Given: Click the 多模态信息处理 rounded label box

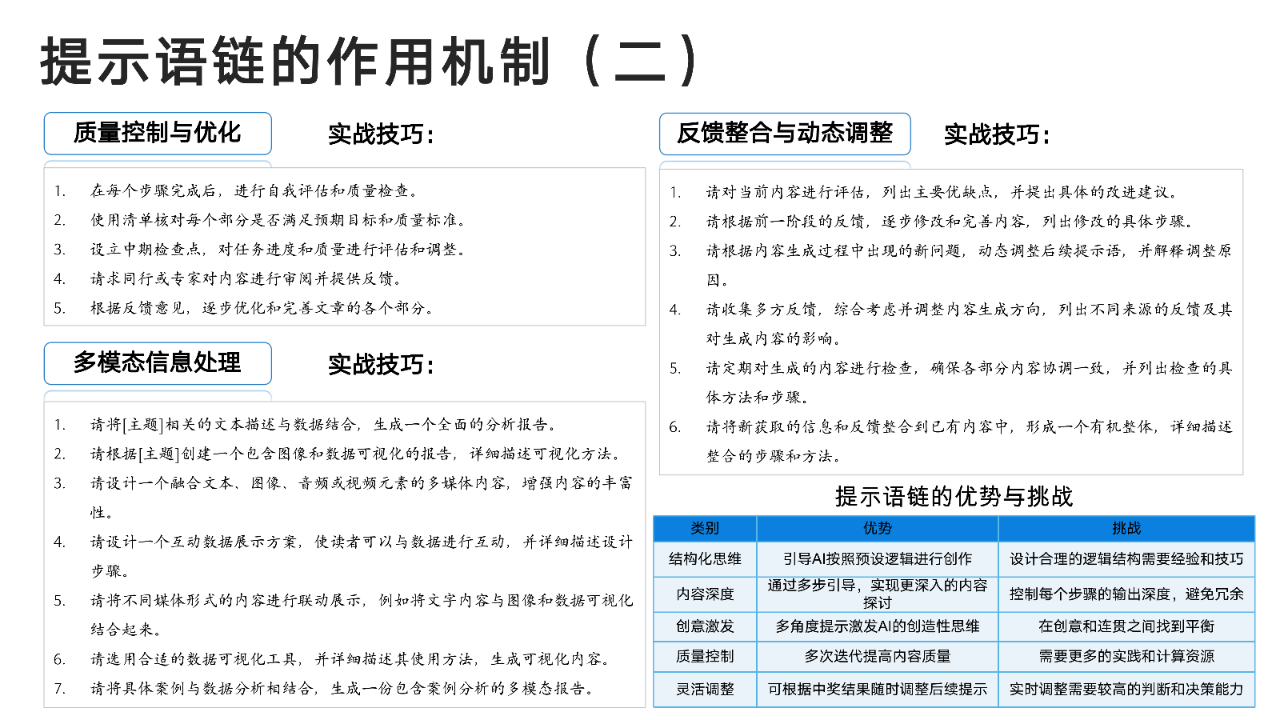Looking at the screenshot, I should pos(157,363).
